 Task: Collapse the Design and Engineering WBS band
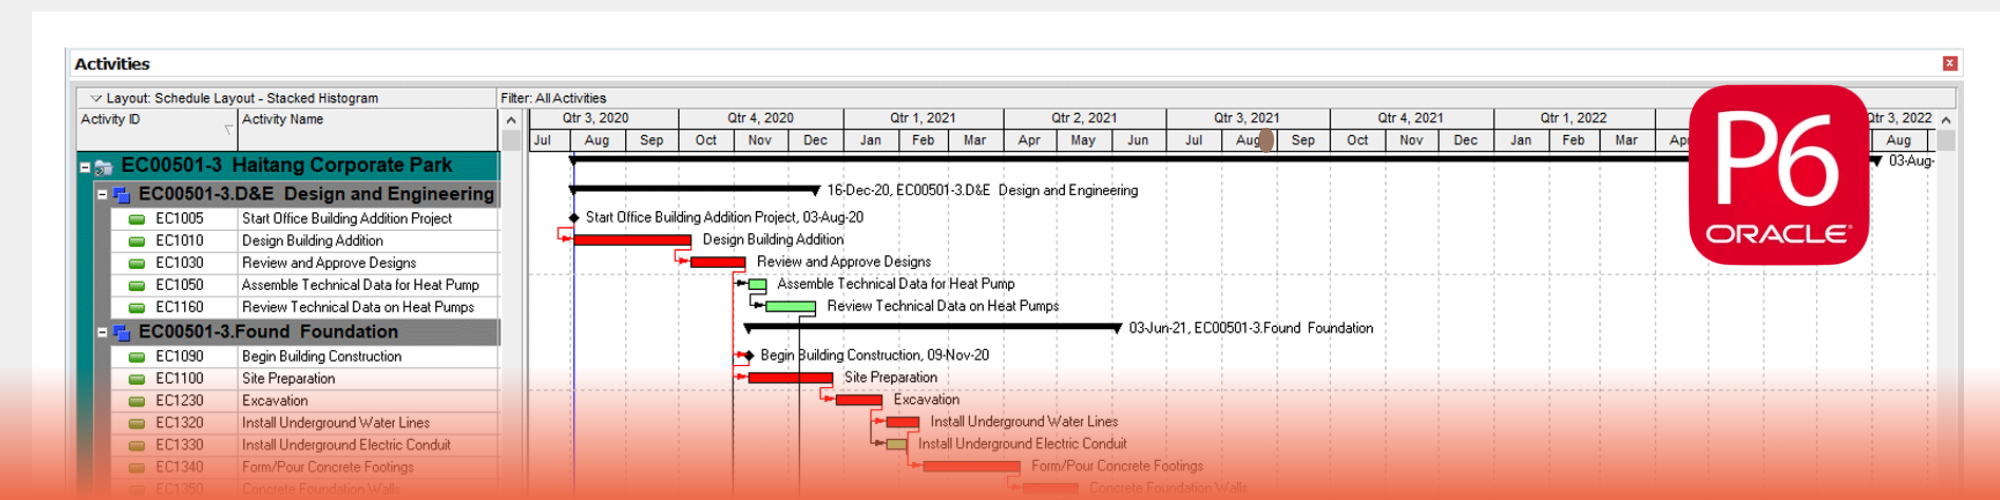point(102,194)
